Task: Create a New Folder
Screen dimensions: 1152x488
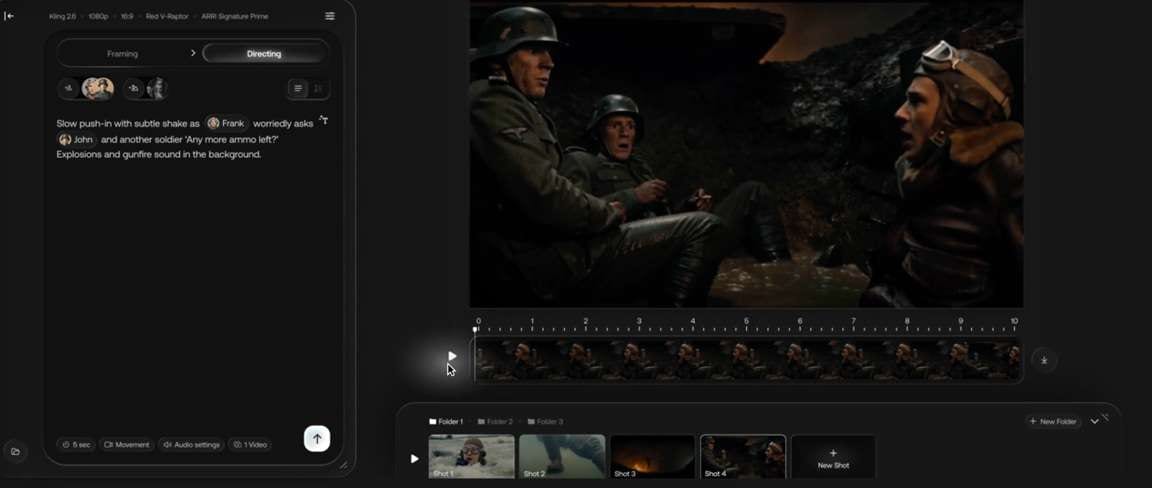Action: 1053,421
